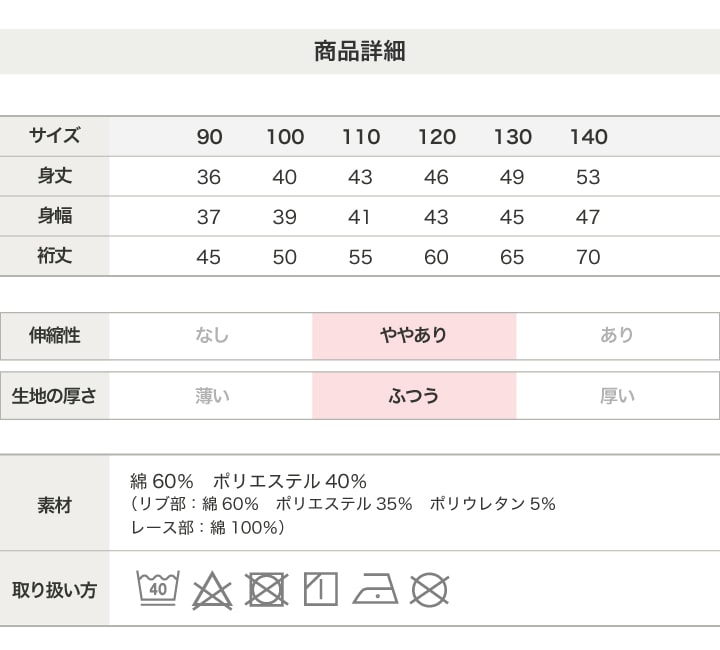The height and width of the screenshot is (650, 720).
Task: Select the highlighted ややあり stretch option
Action: point(414,336)
